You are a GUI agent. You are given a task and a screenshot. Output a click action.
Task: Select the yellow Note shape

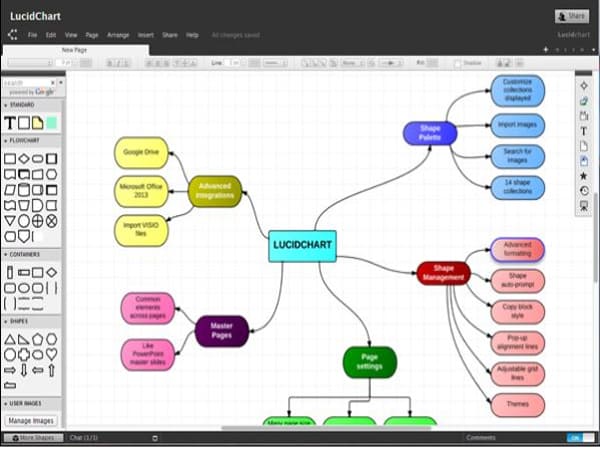pyautogui.click(x=38, y=123)
